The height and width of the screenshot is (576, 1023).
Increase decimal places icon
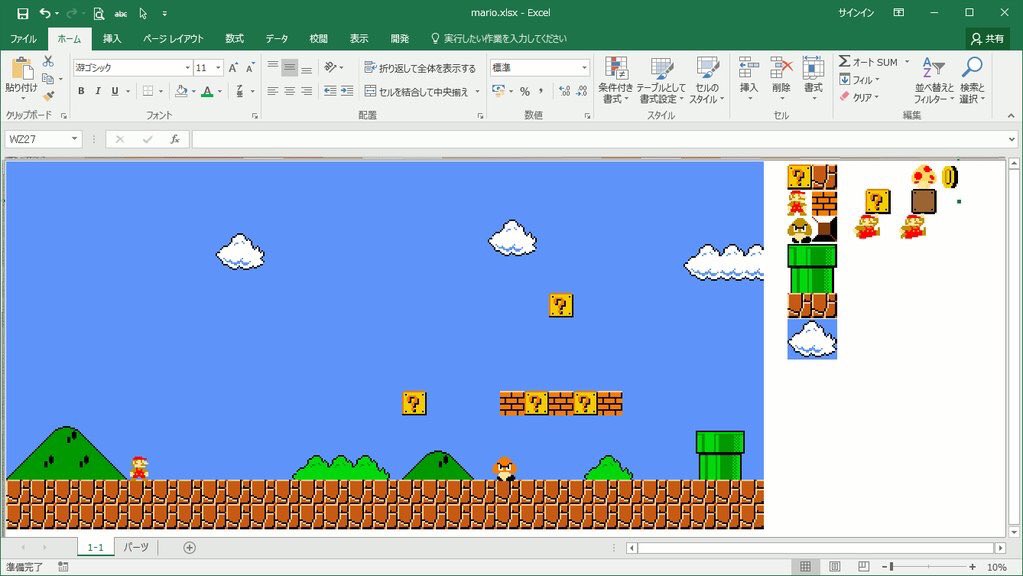pyautogui.click(x=564, y=91)
